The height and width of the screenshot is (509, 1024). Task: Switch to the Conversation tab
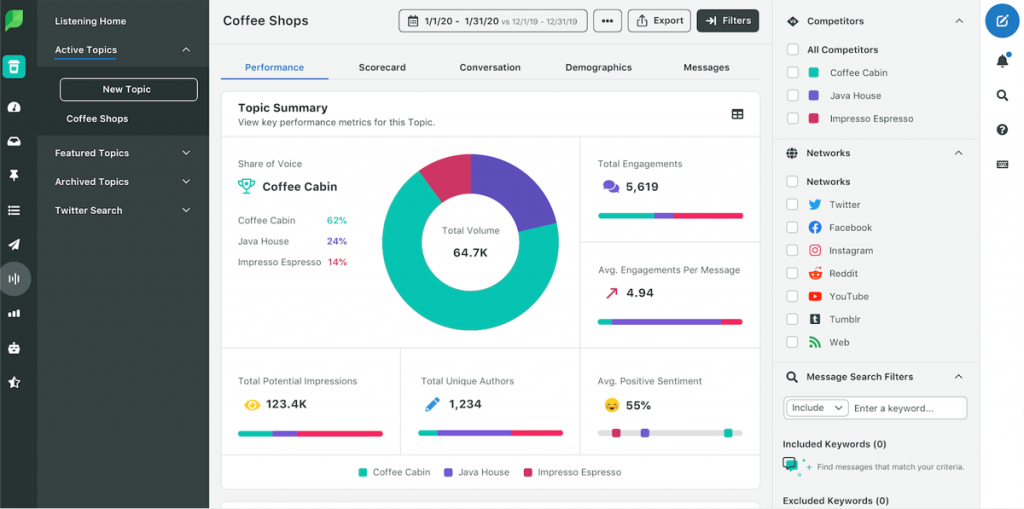click(x=490, y=67)
